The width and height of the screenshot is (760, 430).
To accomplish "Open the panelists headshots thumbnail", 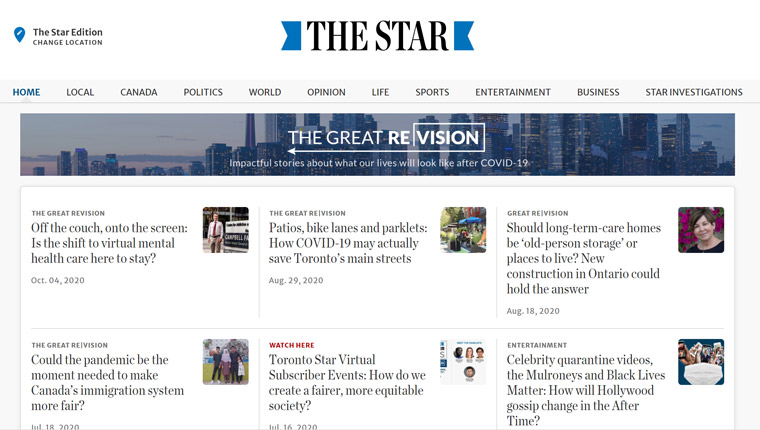I will [x=463, y=362].
